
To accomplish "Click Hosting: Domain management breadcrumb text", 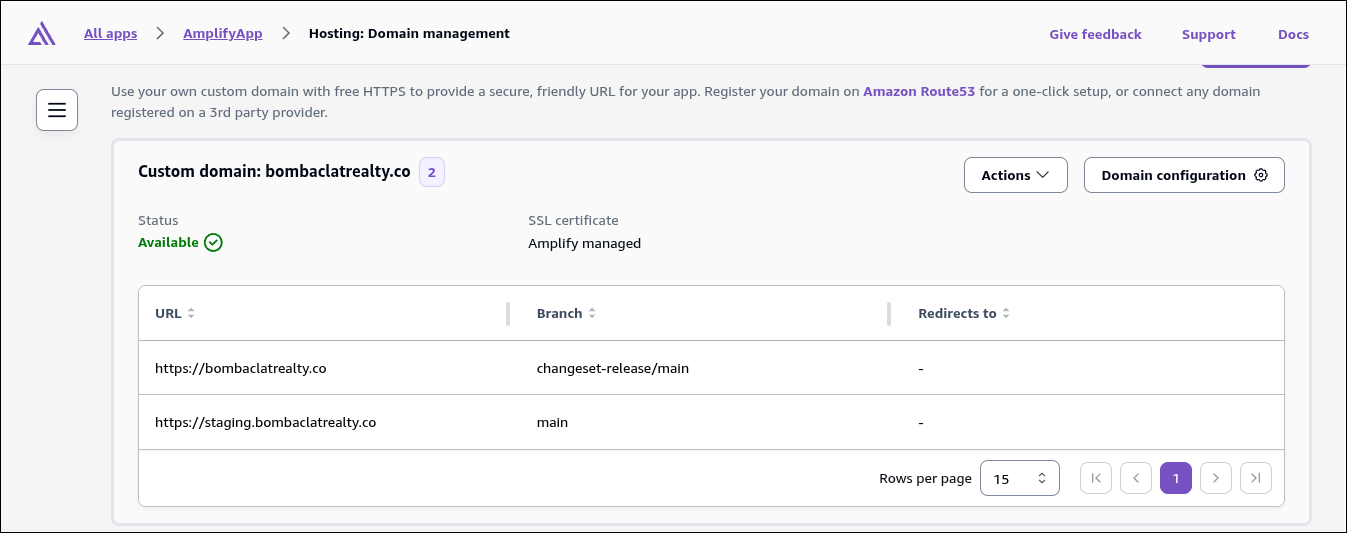I will point(409,33).
